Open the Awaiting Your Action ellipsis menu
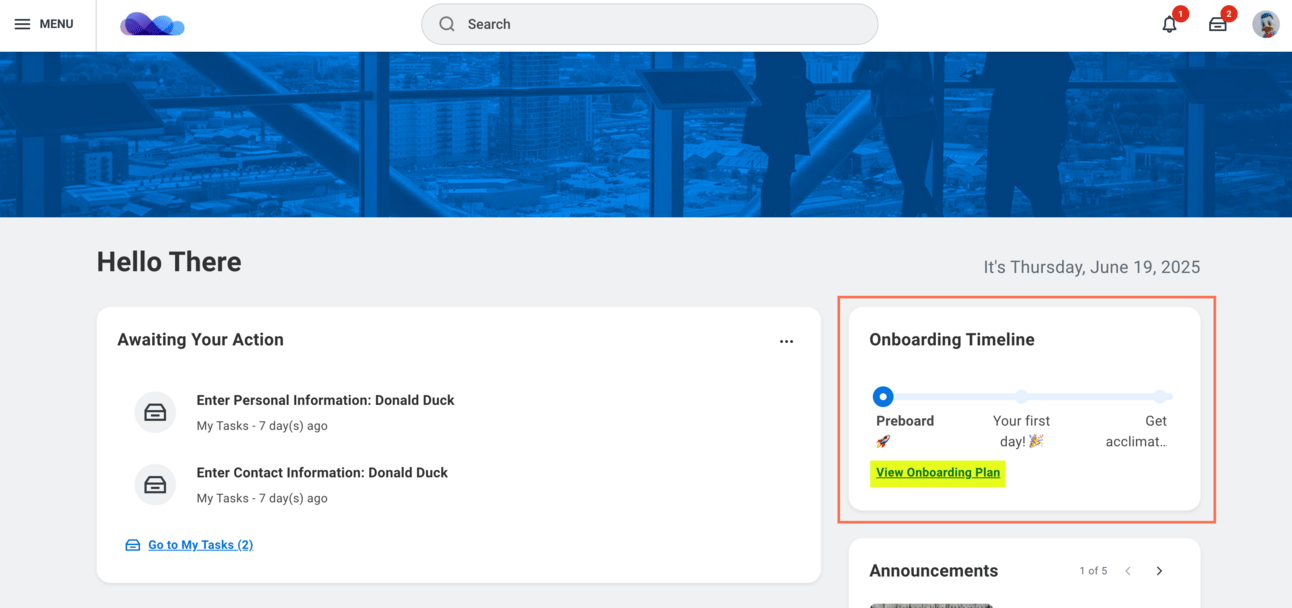This screenshot has width=1292, height=608. click(x=786, y=341)
